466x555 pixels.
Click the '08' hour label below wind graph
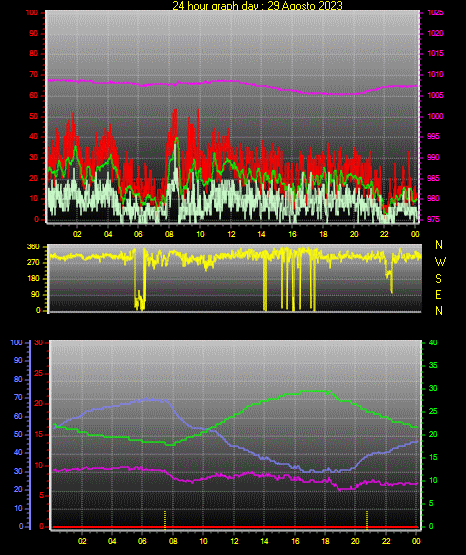pyautogui.click(x=169, y=234)
